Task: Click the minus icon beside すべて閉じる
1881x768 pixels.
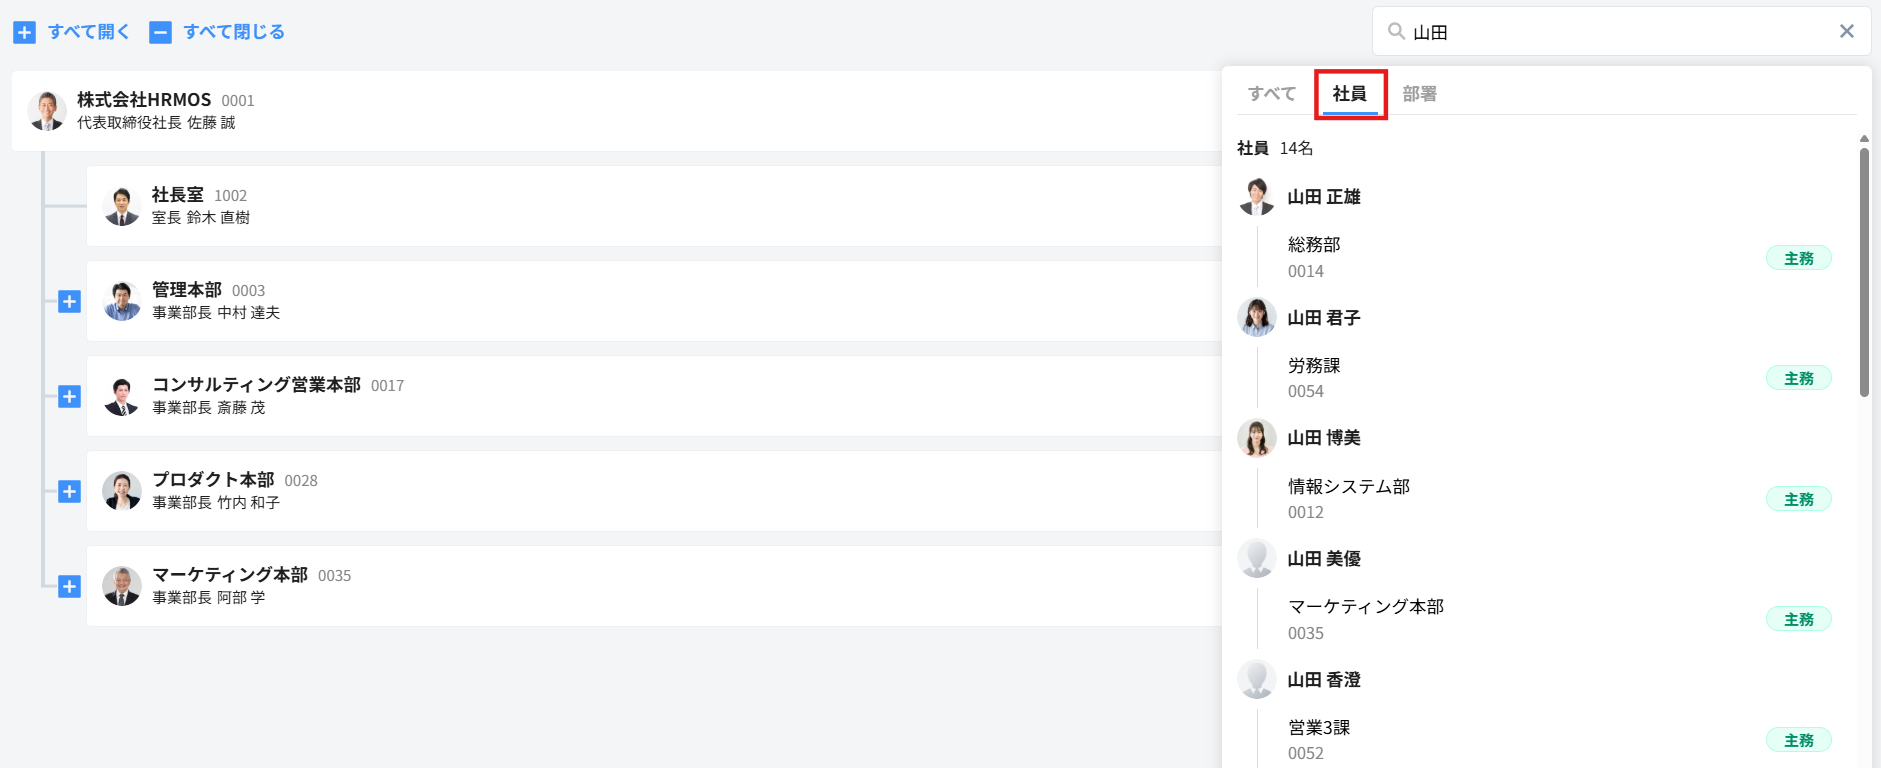Action: click(x=160, y=32)
